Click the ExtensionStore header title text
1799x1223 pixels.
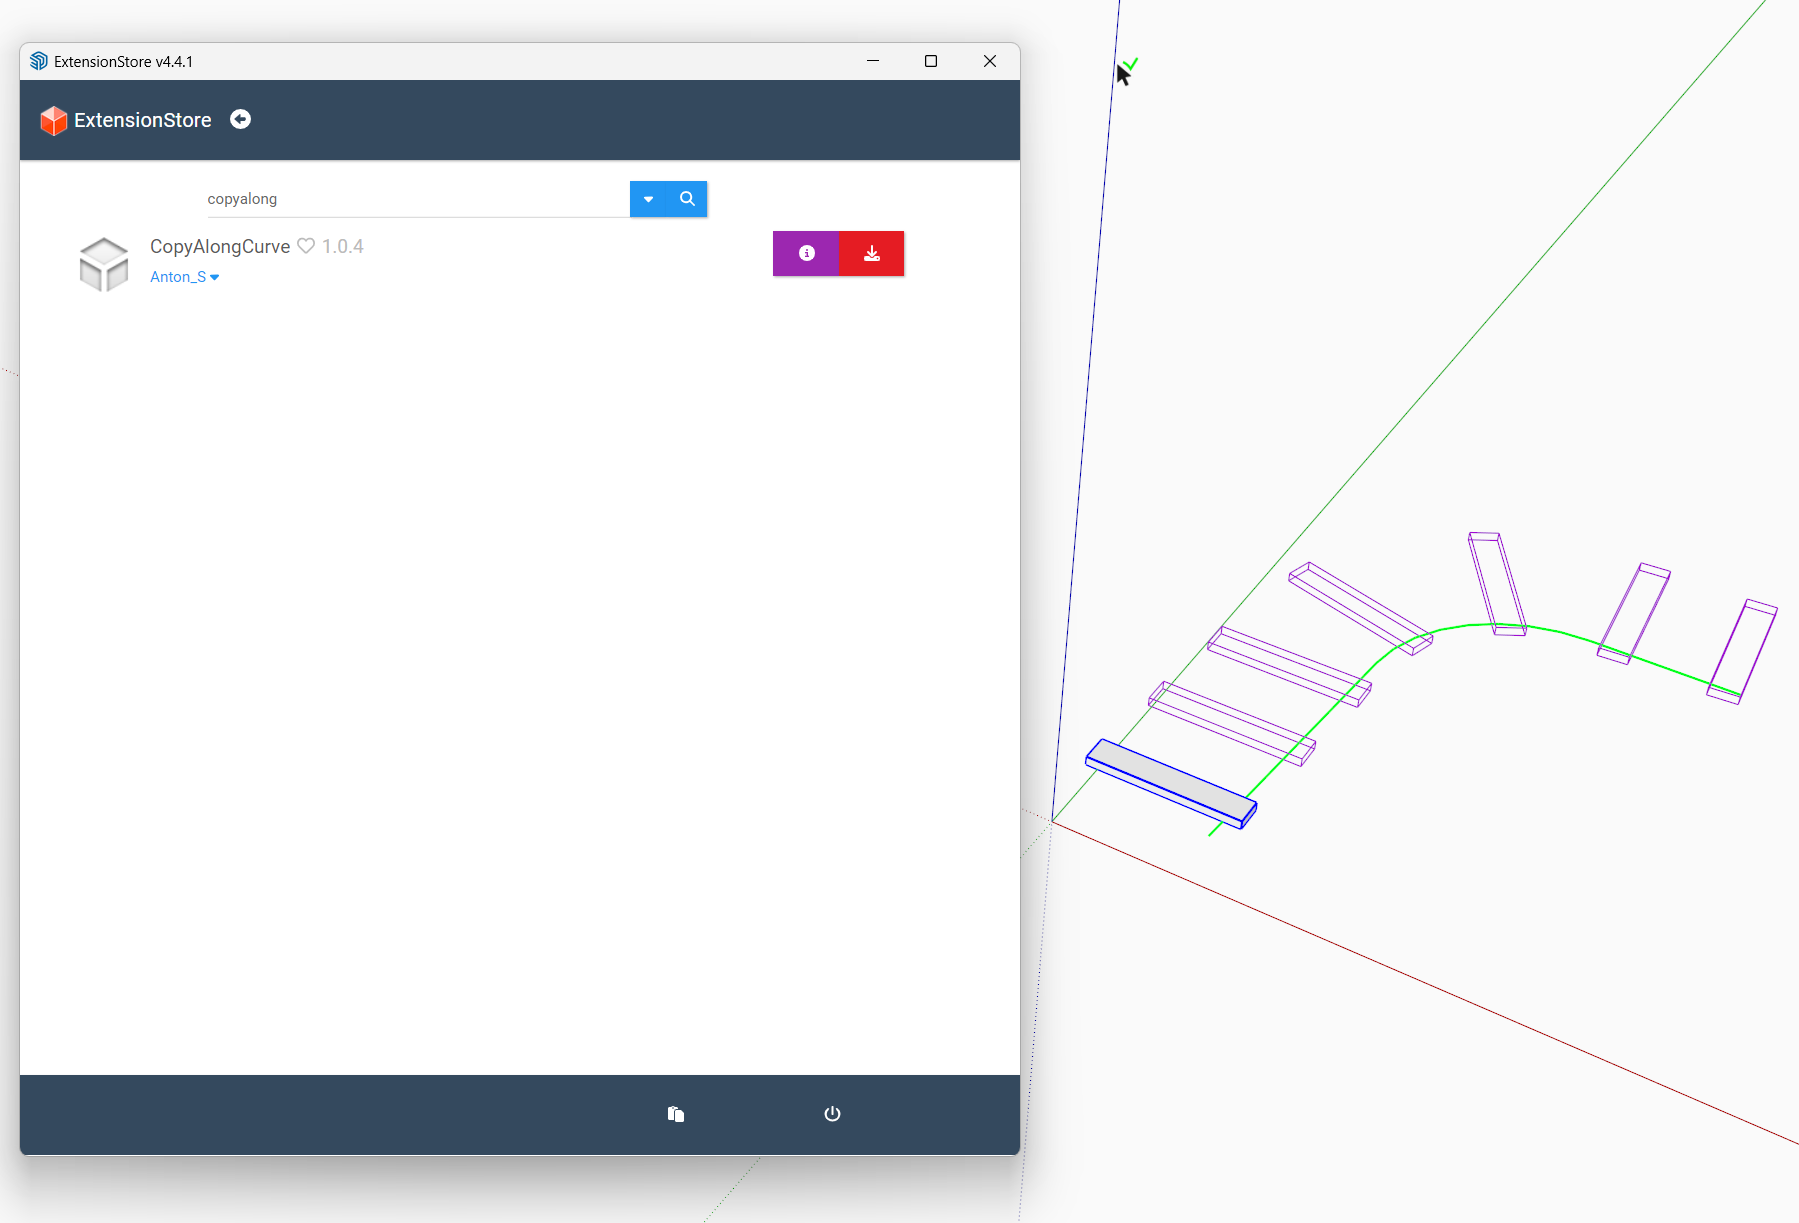[143, 120]
